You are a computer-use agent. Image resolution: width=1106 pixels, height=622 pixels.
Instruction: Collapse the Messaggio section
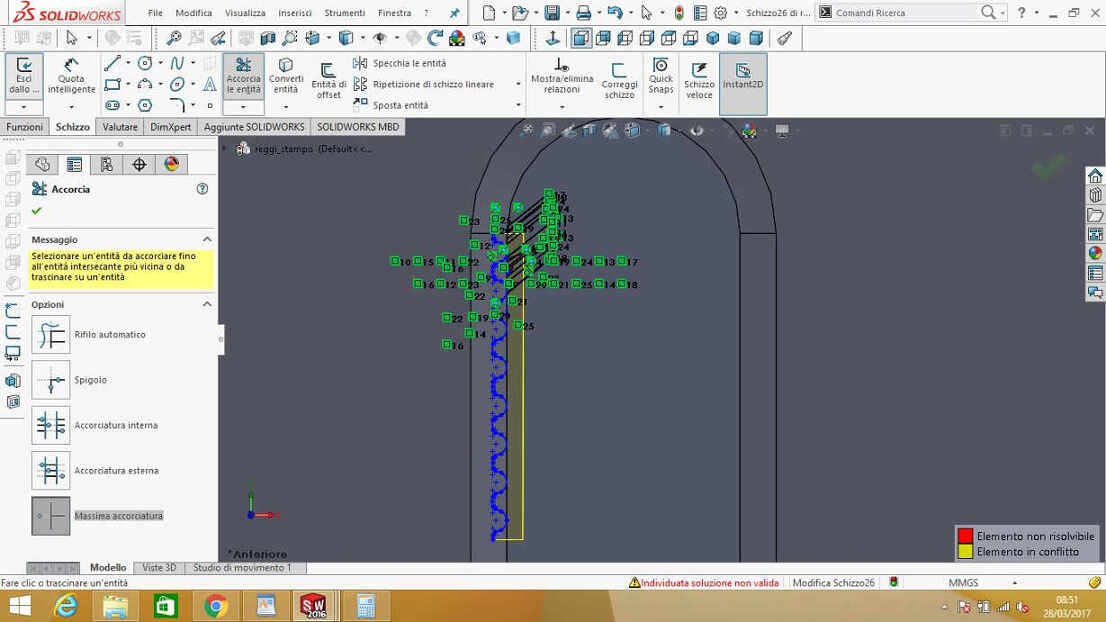click(x=207, y=240)
